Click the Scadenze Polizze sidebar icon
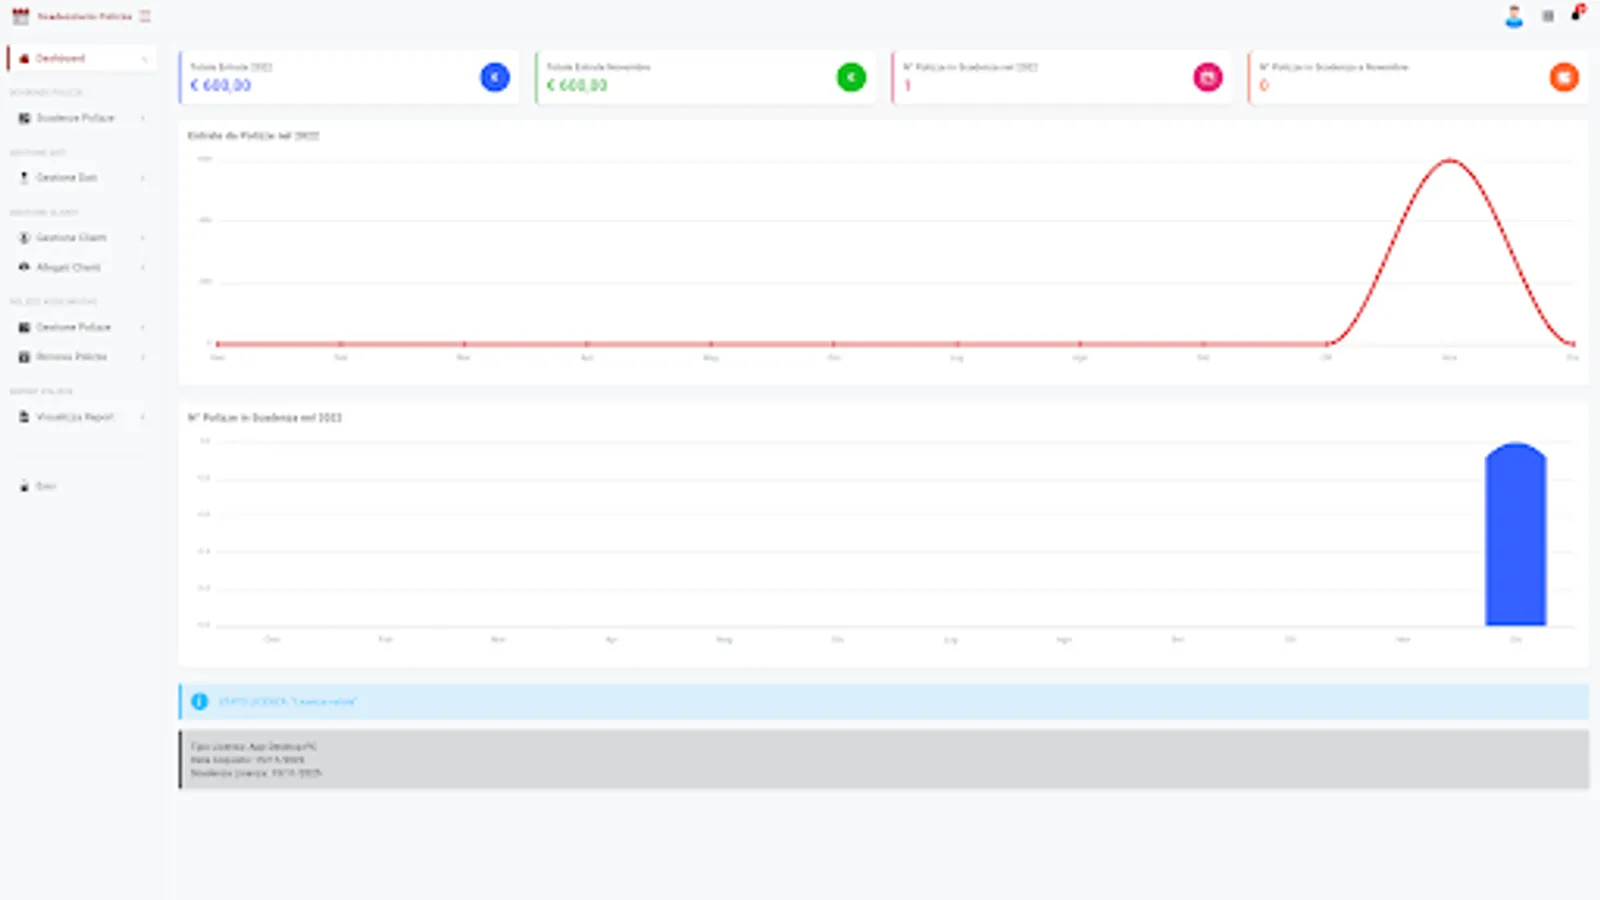The image size is (1600, 900). tap(24, 118)
